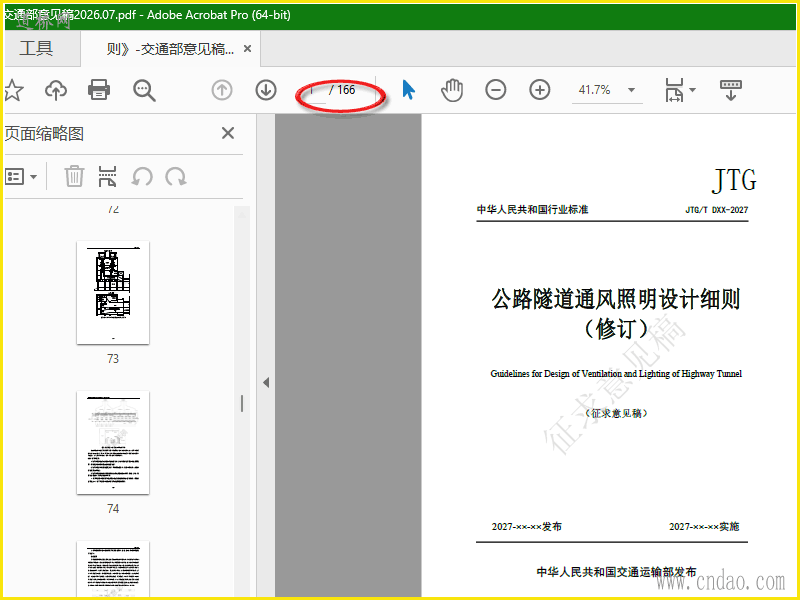Viewport: 800px width, 600px height.
Task: Switch to the 交通部意见稿 document tab
Action: [170, 49]
